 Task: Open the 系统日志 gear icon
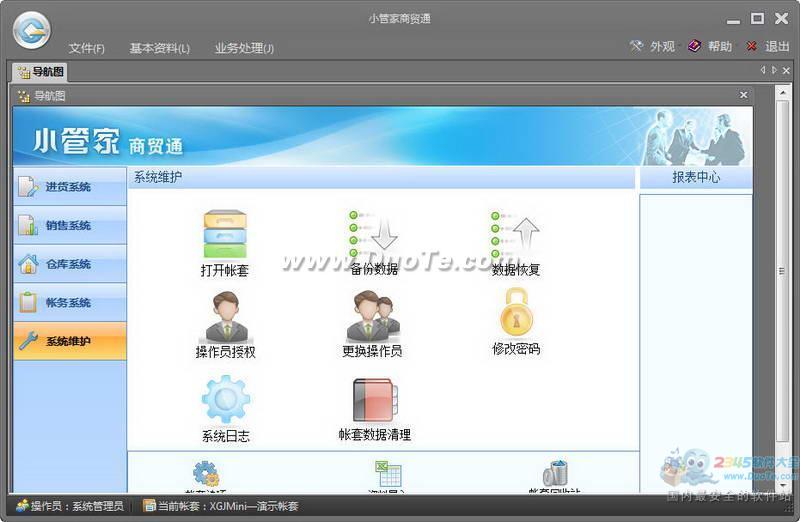(x=226, y=399)
